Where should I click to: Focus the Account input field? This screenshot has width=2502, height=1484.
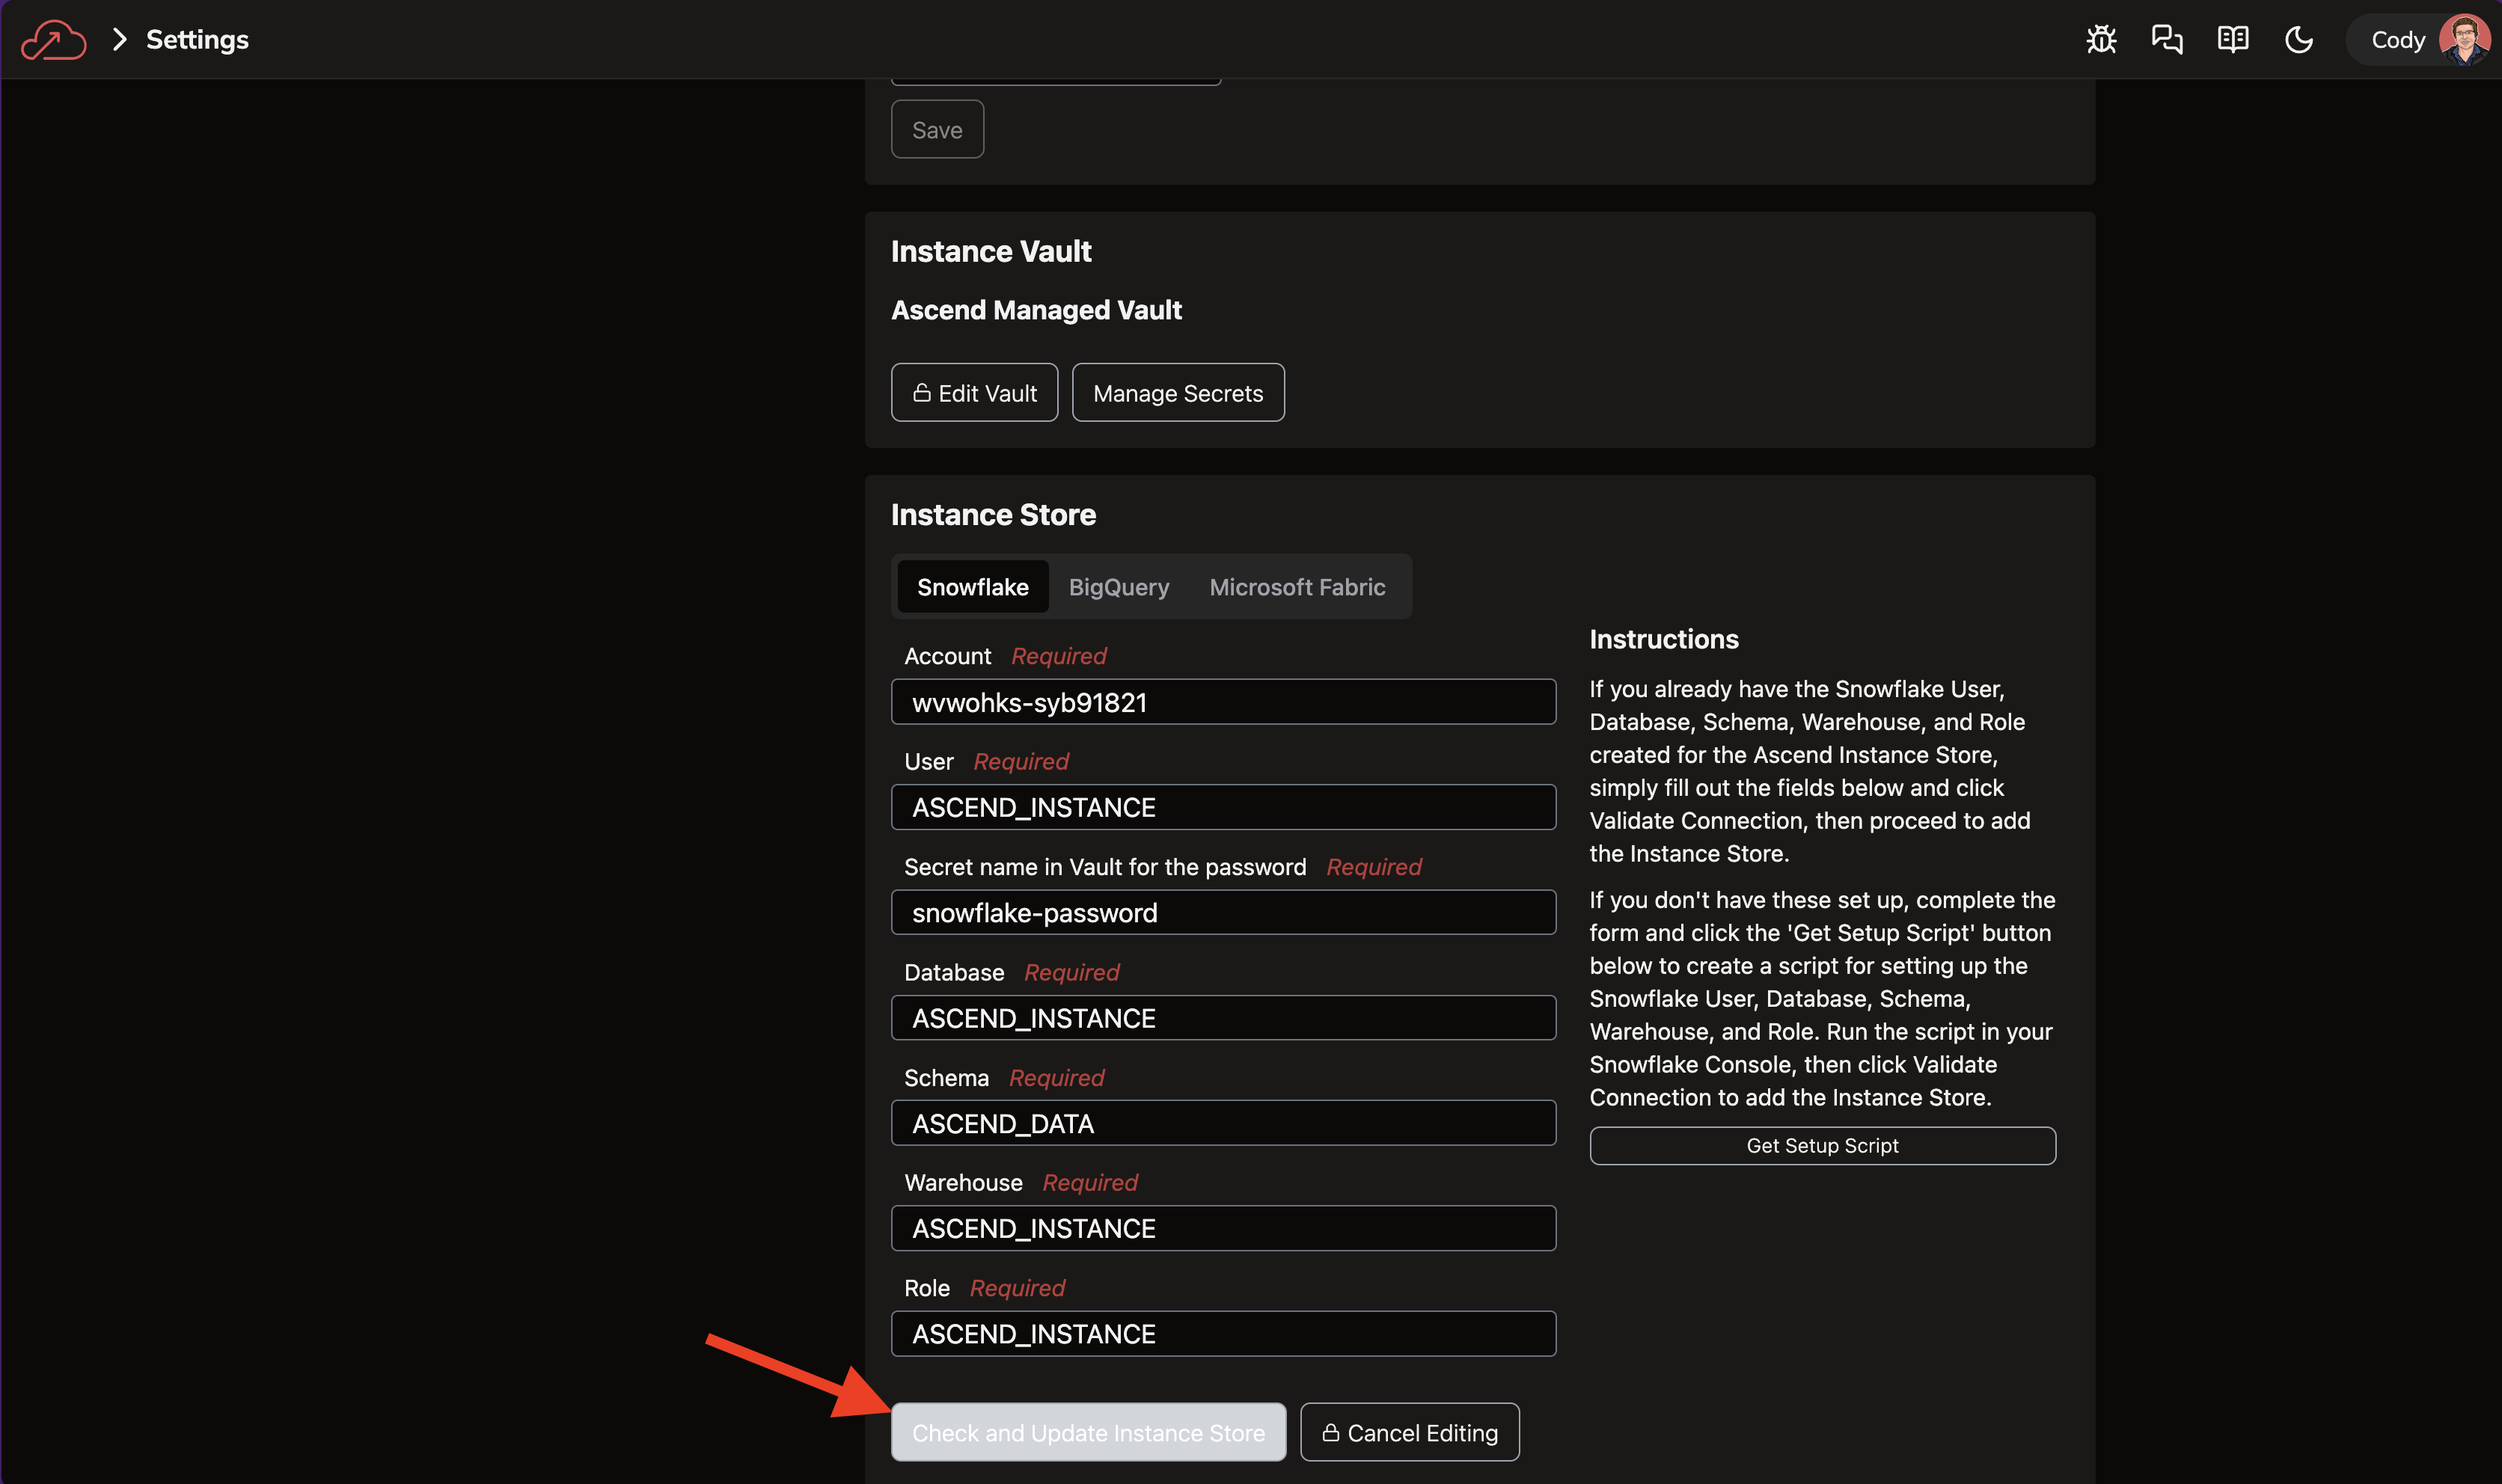[1222, 702]
